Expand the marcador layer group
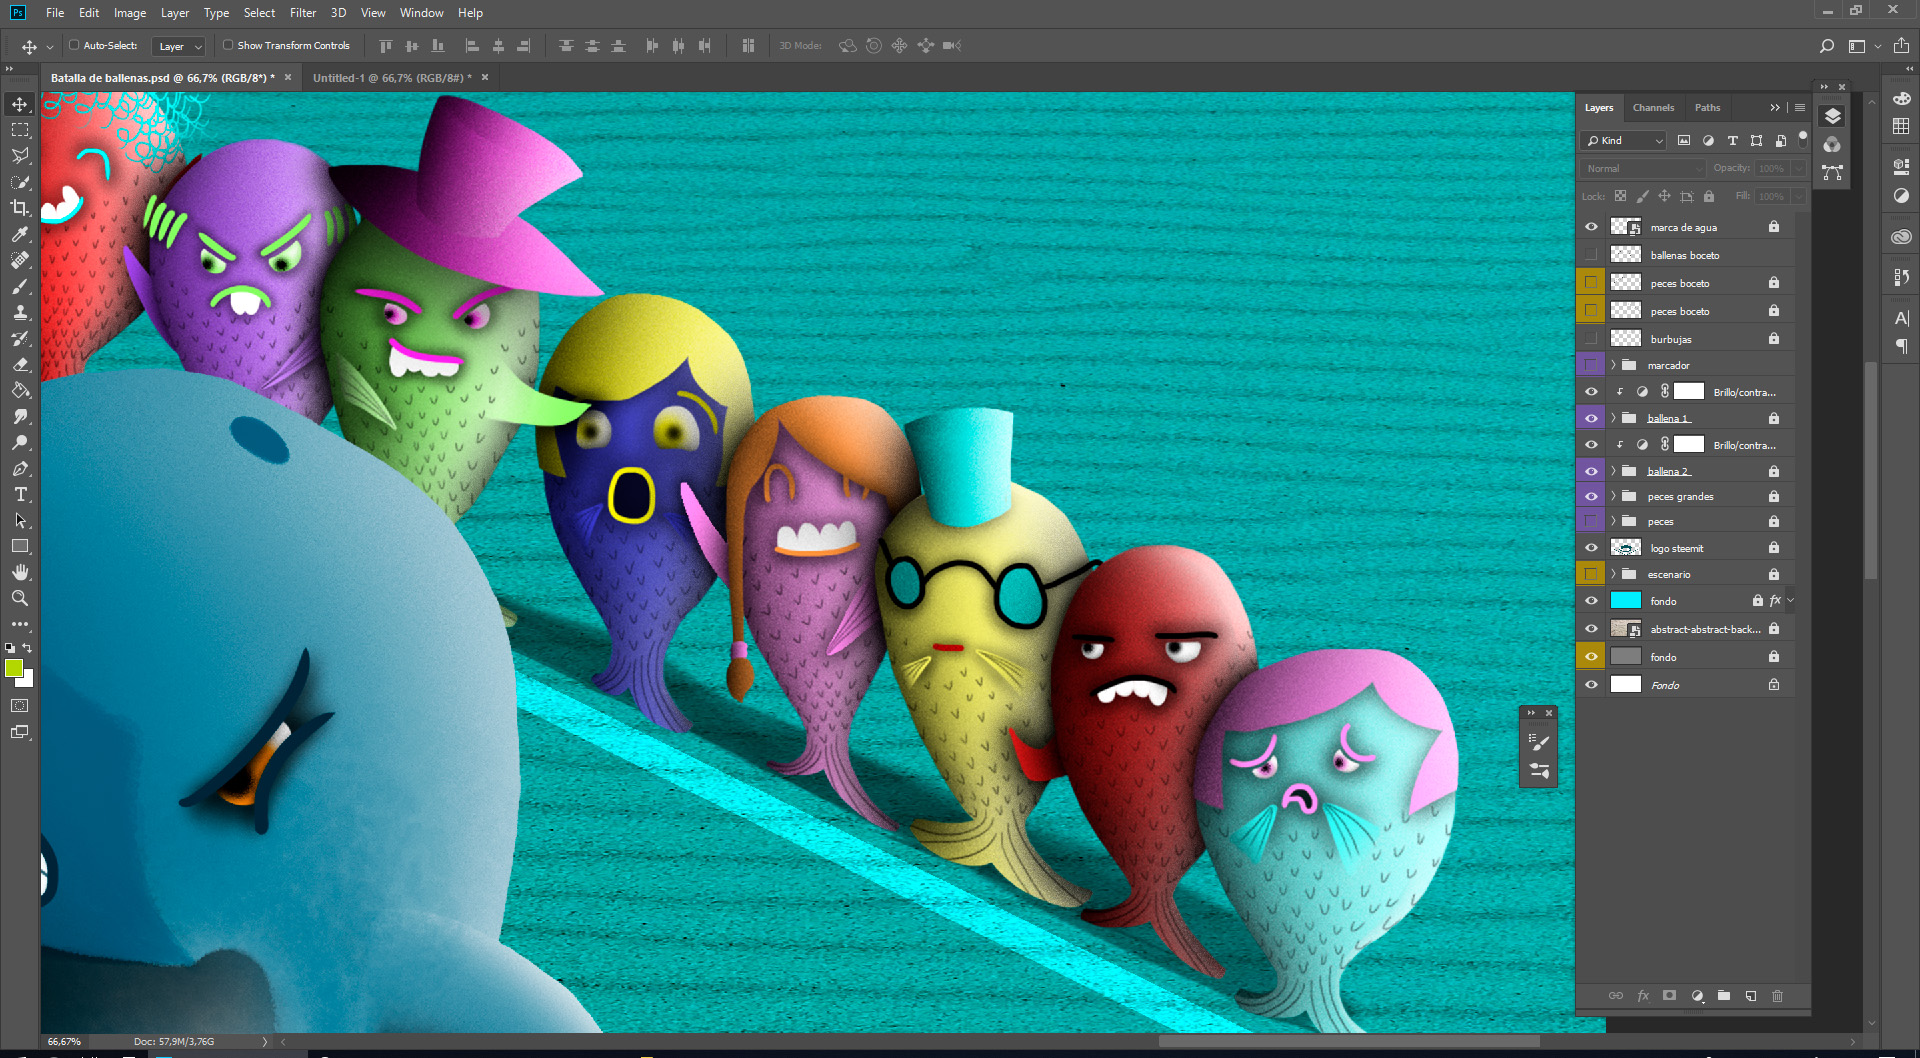Image resolution: width=1920 pixels, height=1058 pixels. tap(1613, 365)
